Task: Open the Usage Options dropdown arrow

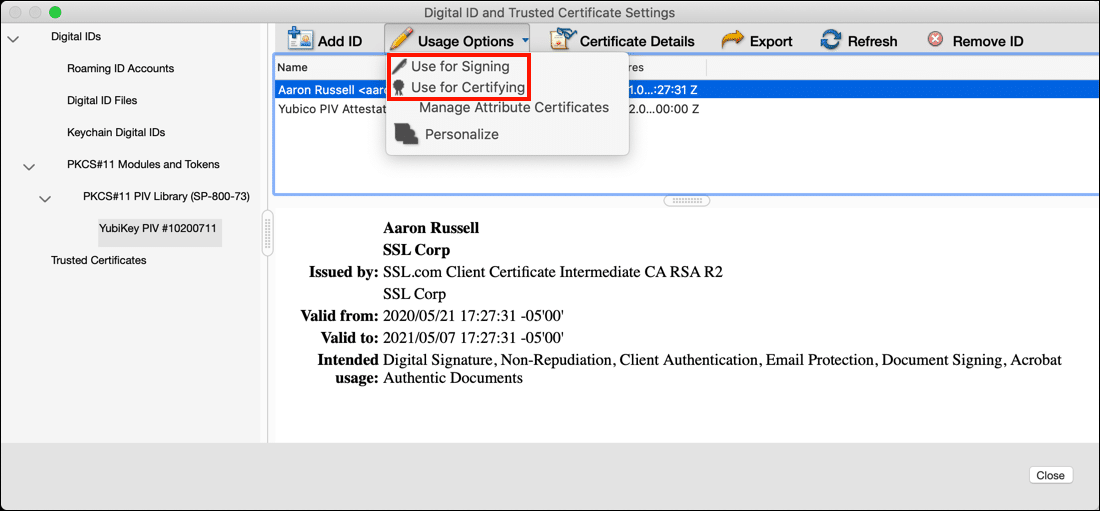Action: point(525,41)
